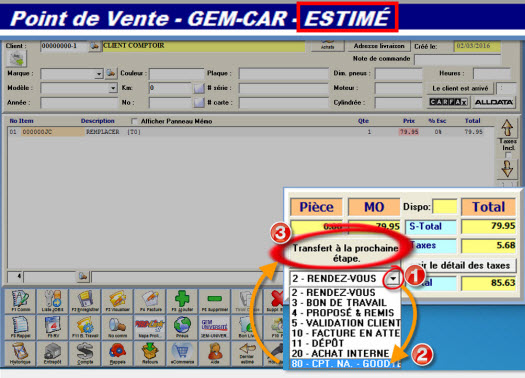Click the F5 Ajouter green plus icon
The width and height of the screenshot is (525, 378).
[x=182, y=301]
